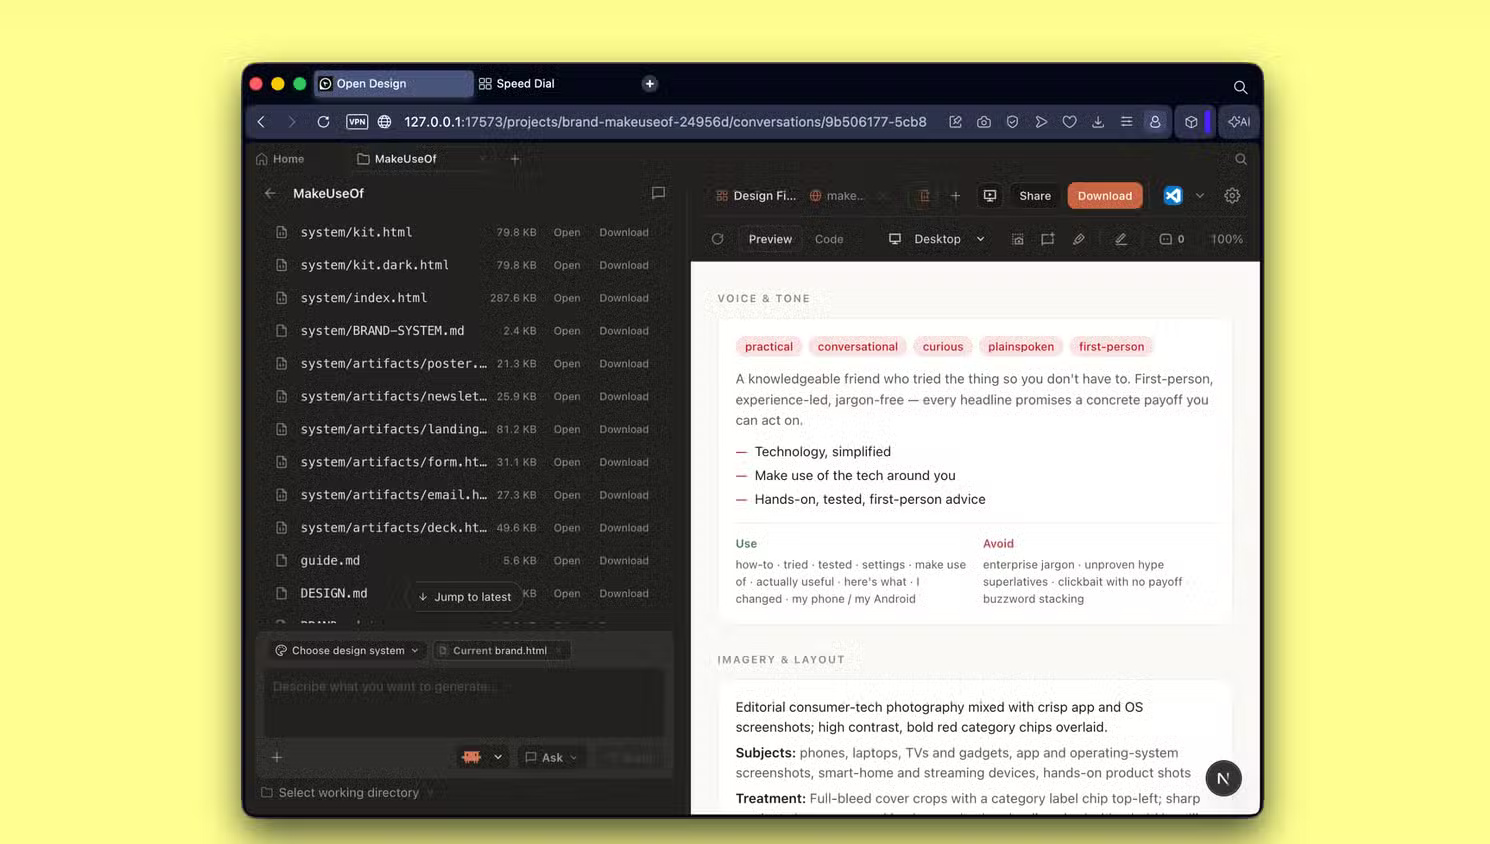The width and height of the screenshot is (1490, 844).
Task: Click the first-person tone tag
Action: tap(1111, 347)
